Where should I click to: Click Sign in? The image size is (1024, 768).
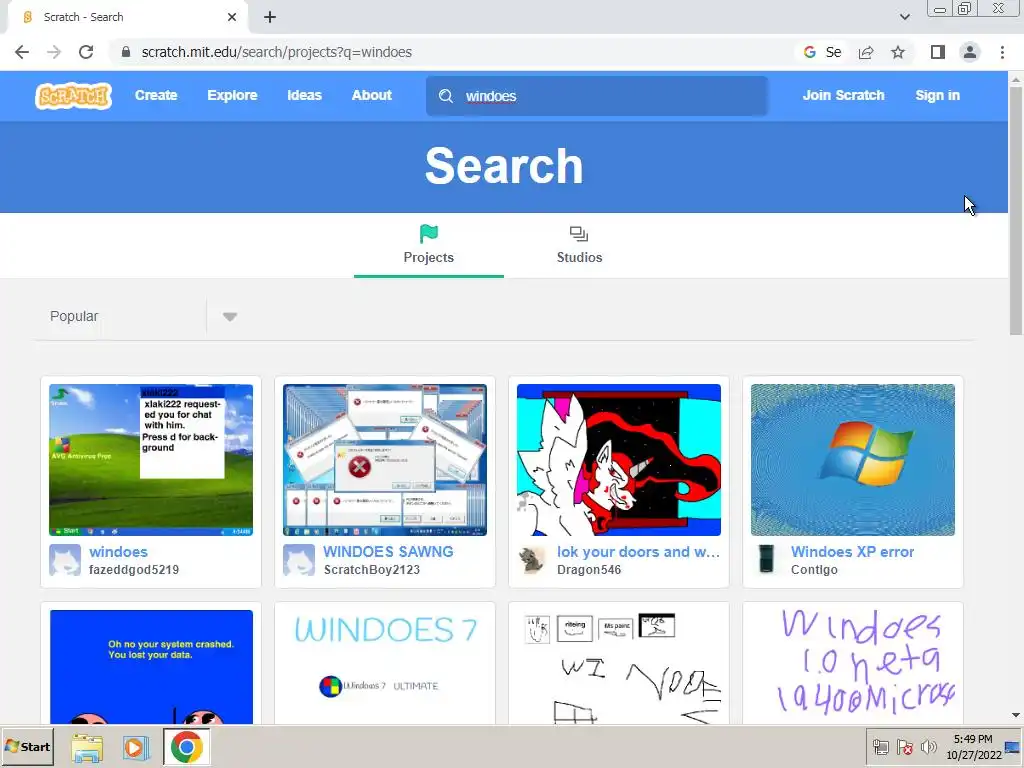[x=937, y=95]
